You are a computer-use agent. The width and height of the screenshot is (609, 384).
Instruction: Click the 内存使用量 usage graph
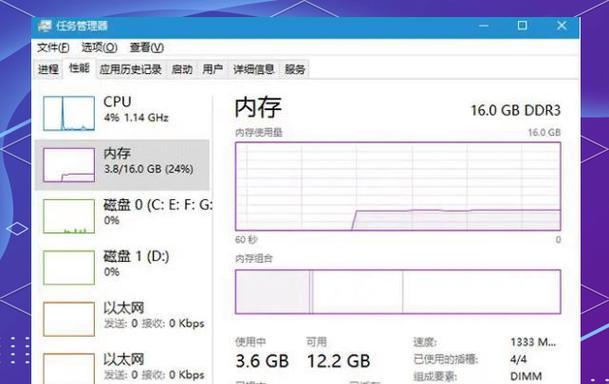tap(398, 186)
